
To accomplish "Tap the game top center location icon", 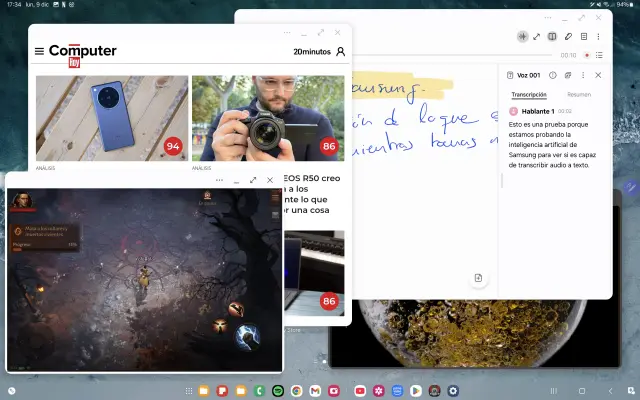I will tap(207, 195).
